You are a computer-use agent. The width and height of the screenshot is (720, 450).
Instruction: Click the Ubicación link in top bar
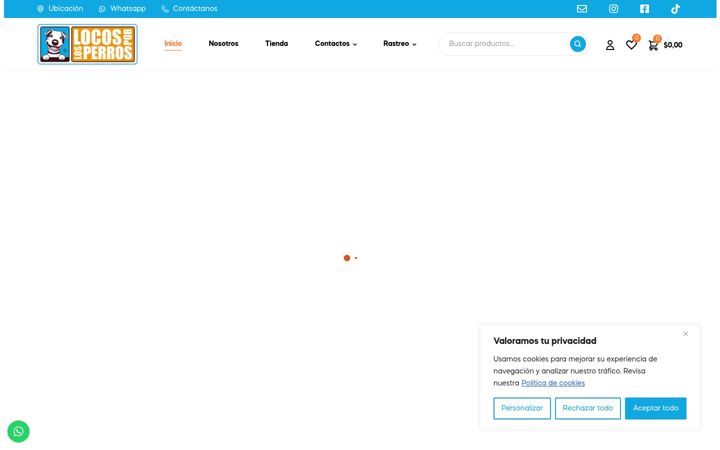66,9
